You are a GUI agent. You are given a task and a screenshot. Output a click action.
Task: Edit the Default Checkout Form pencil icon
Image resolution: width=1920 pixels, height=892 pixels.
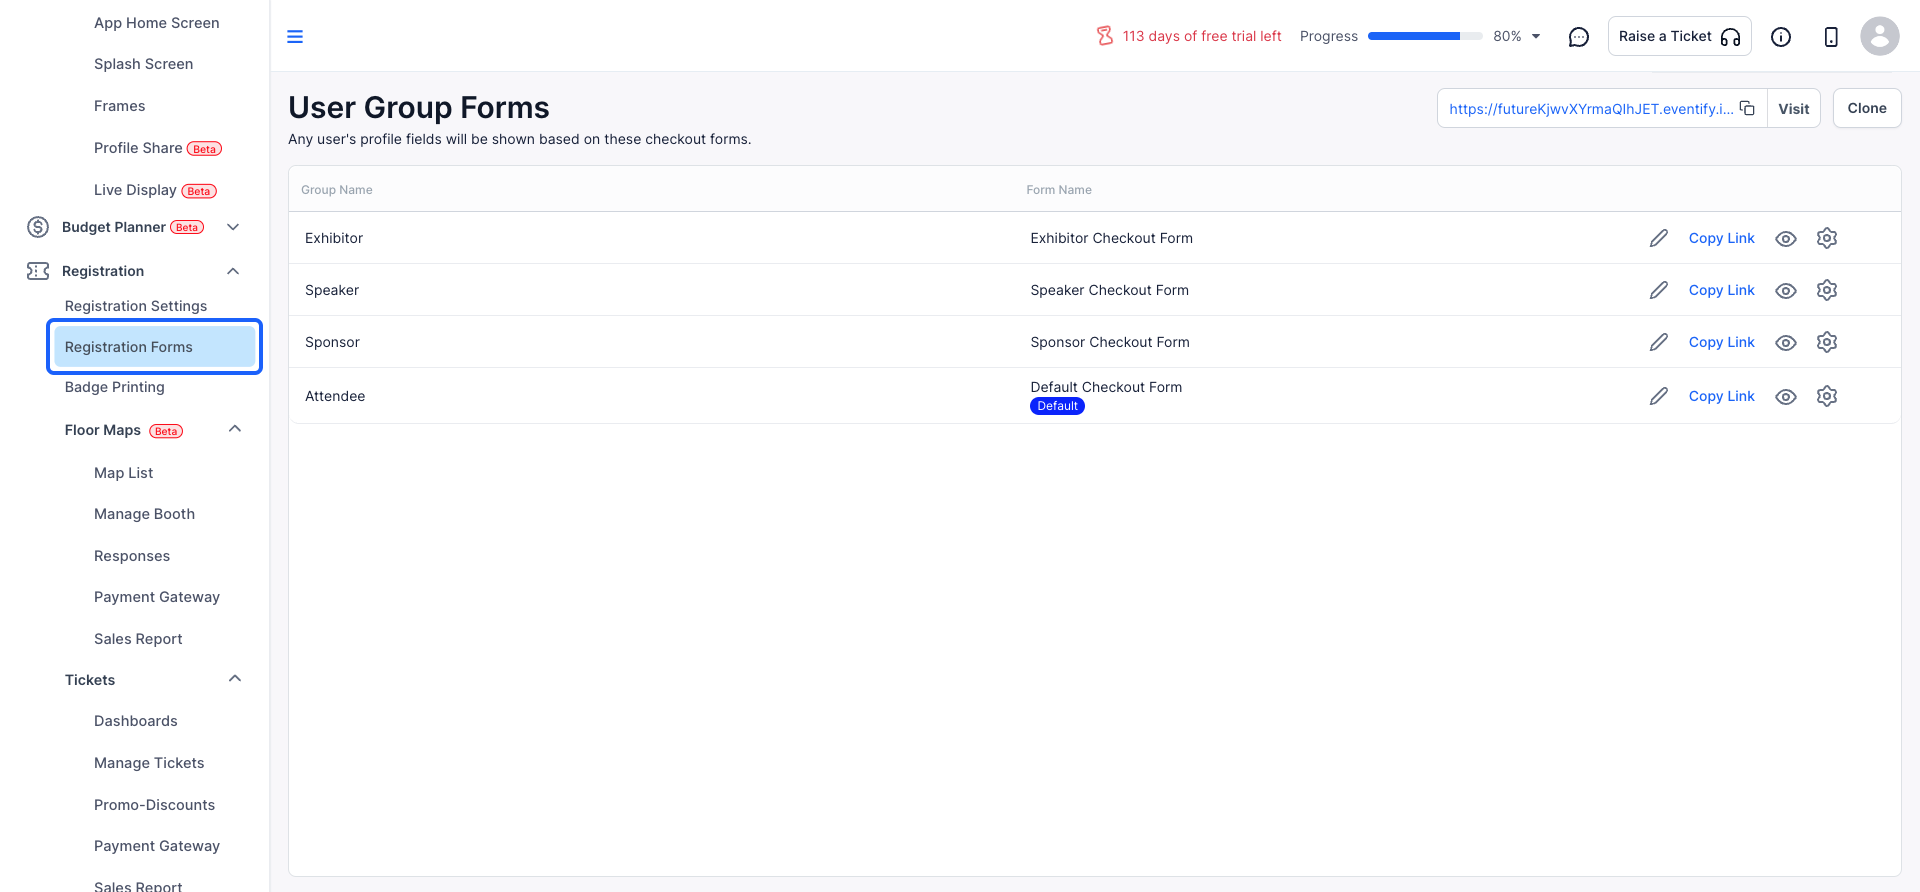click(x=1659, y=396)
